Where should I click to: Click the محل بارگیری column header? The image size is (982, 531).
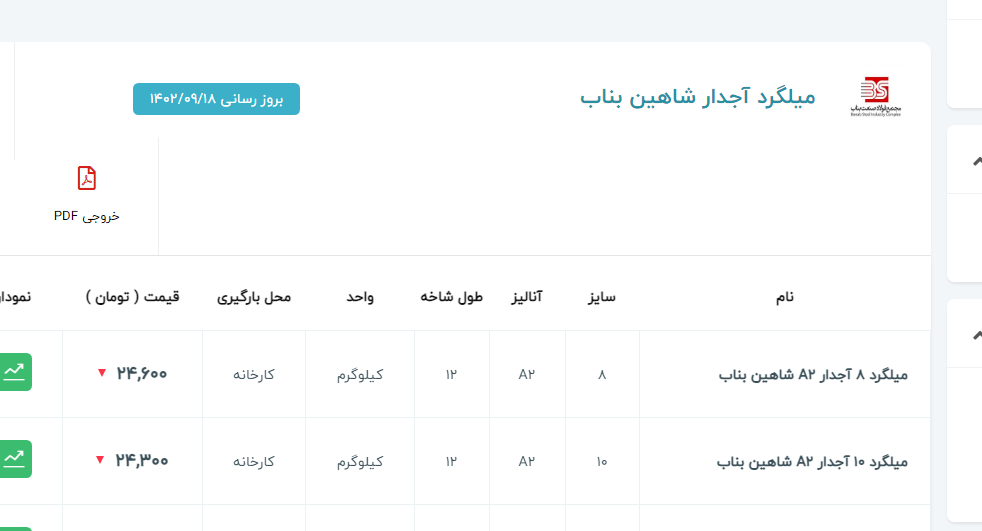[254, 297]
